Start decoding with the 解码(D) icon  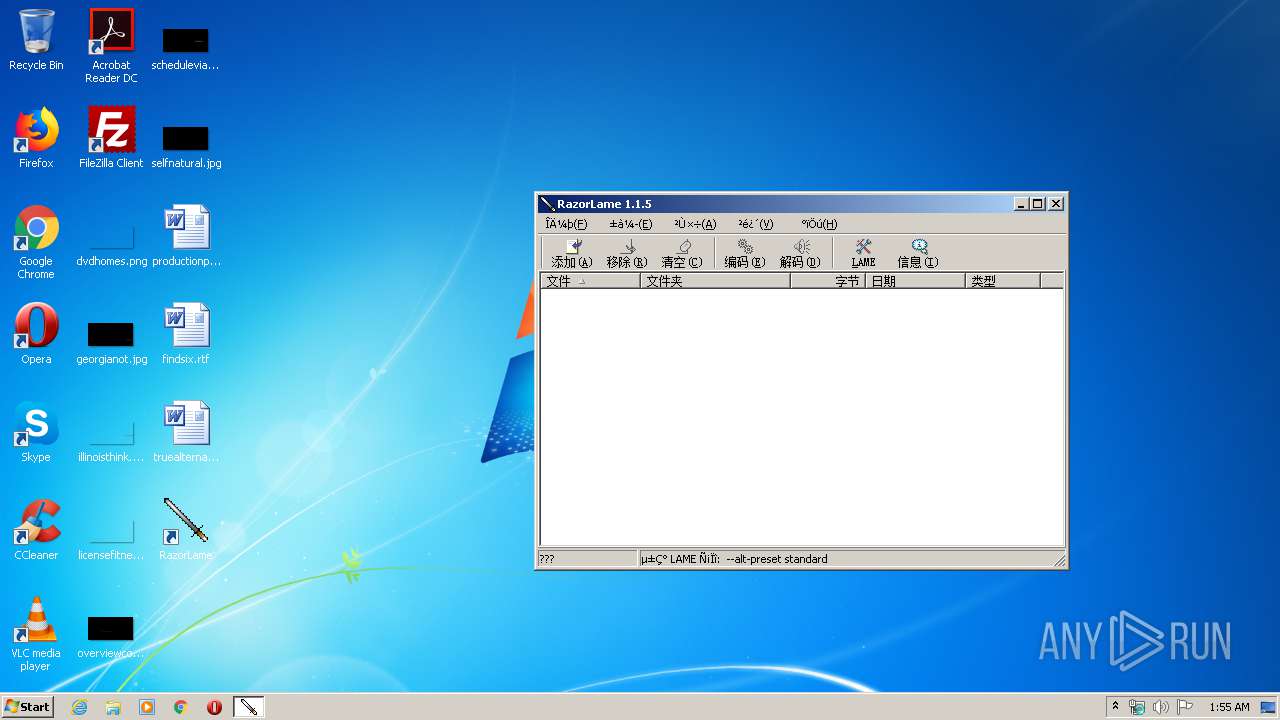point(800,253)
